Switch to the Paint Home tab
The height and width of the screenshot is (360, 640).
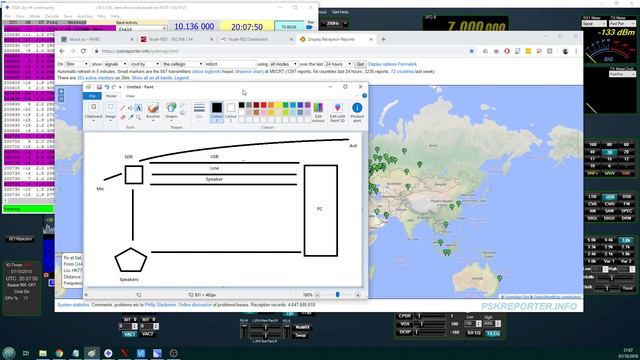click(x=111, y=96)
